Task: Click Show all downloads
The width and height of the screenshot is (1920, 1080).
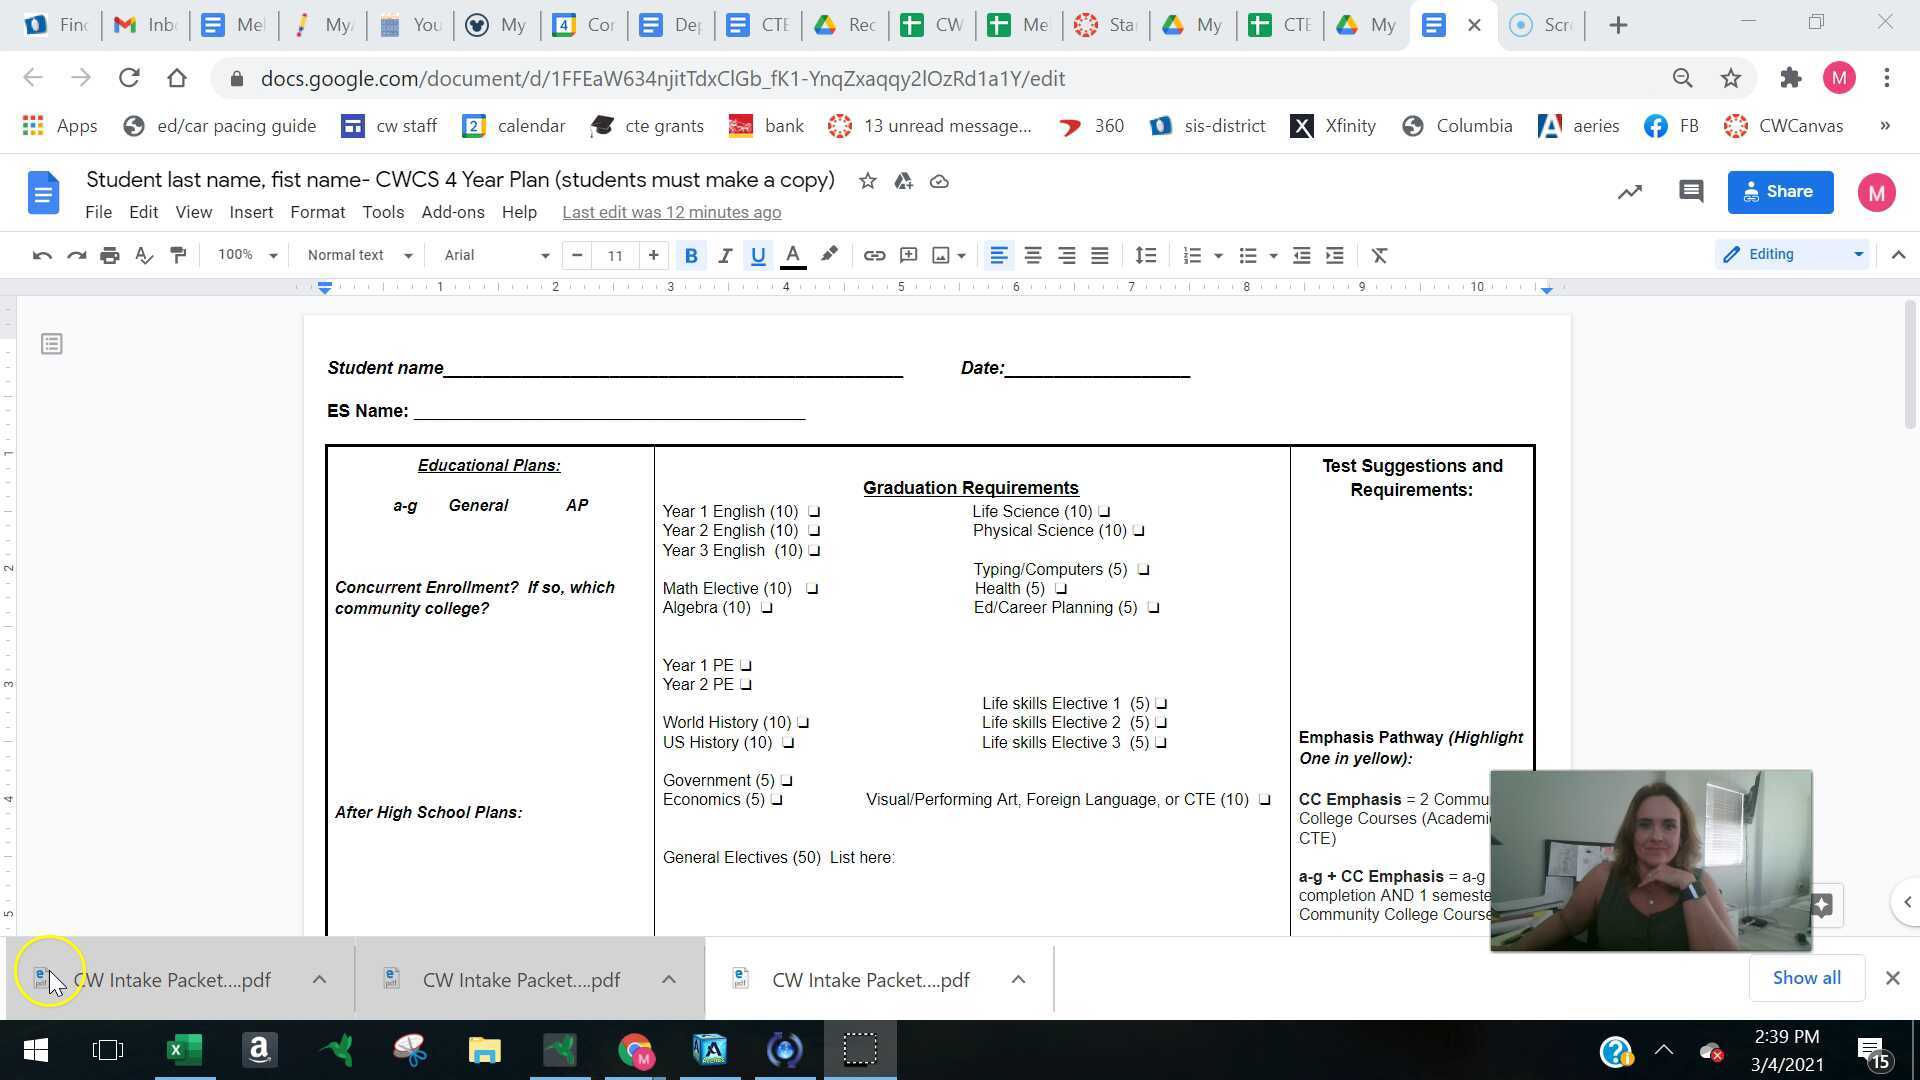Action: coord(1806,978)
